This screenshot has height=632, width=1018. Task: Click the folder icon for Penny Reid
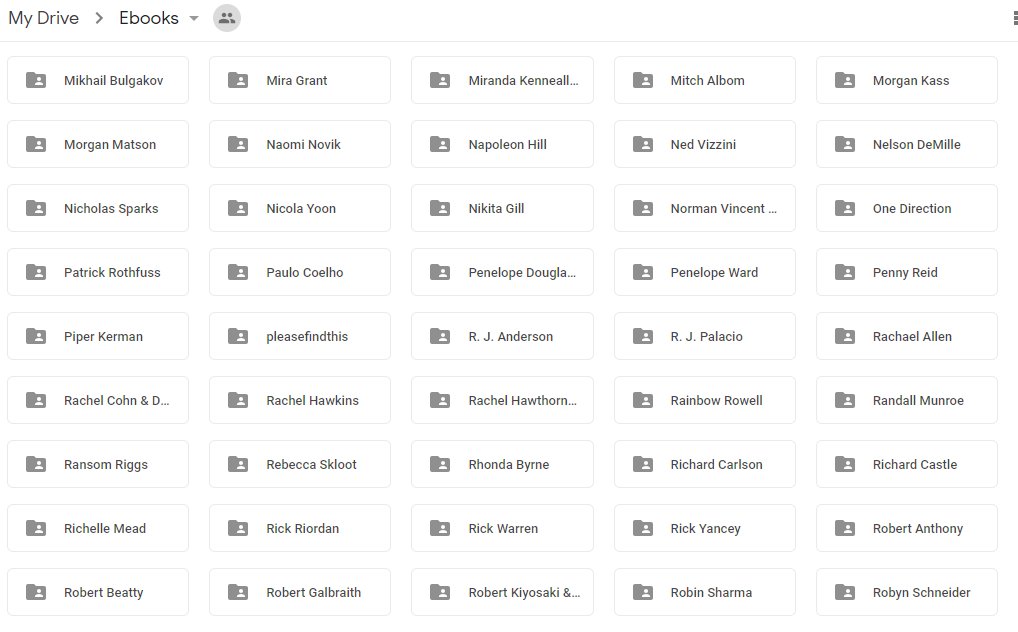(845, 272)
